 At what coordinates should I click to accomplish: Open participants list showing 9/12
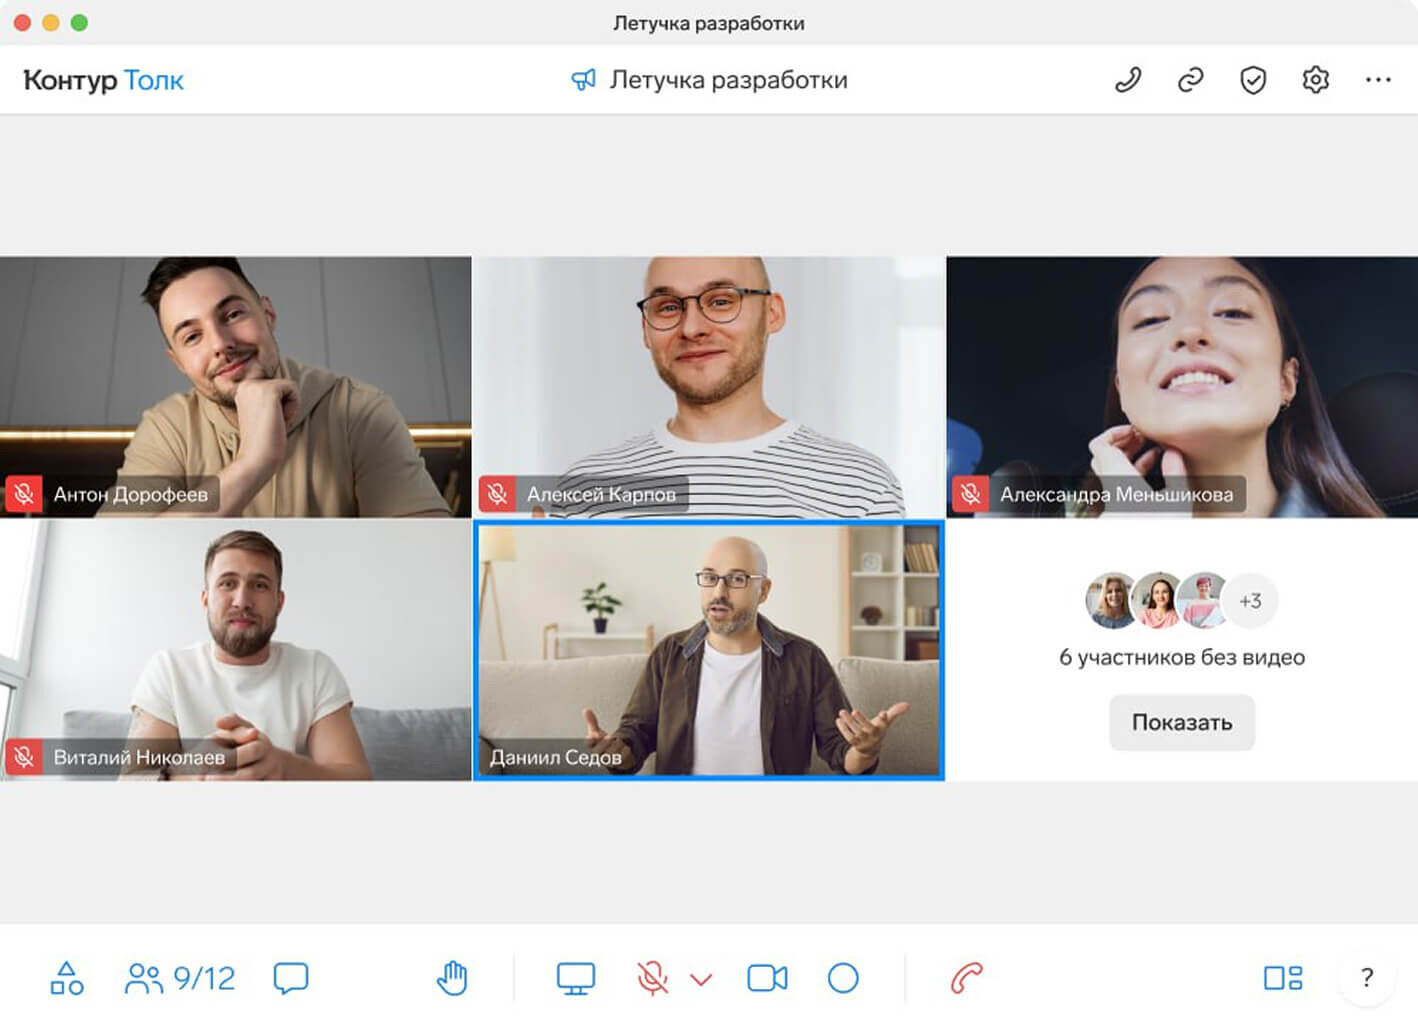[180, 978]
